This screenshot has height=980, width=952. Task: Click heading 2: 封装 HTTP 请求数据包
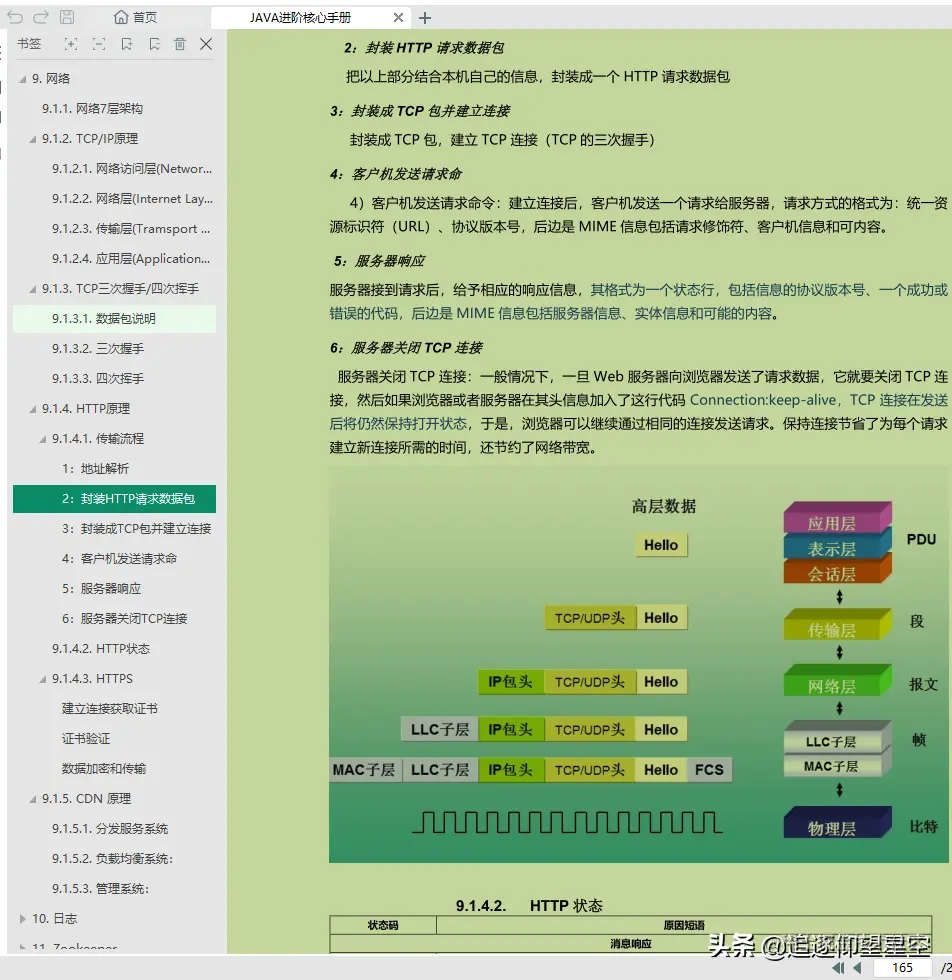[424, 48]
